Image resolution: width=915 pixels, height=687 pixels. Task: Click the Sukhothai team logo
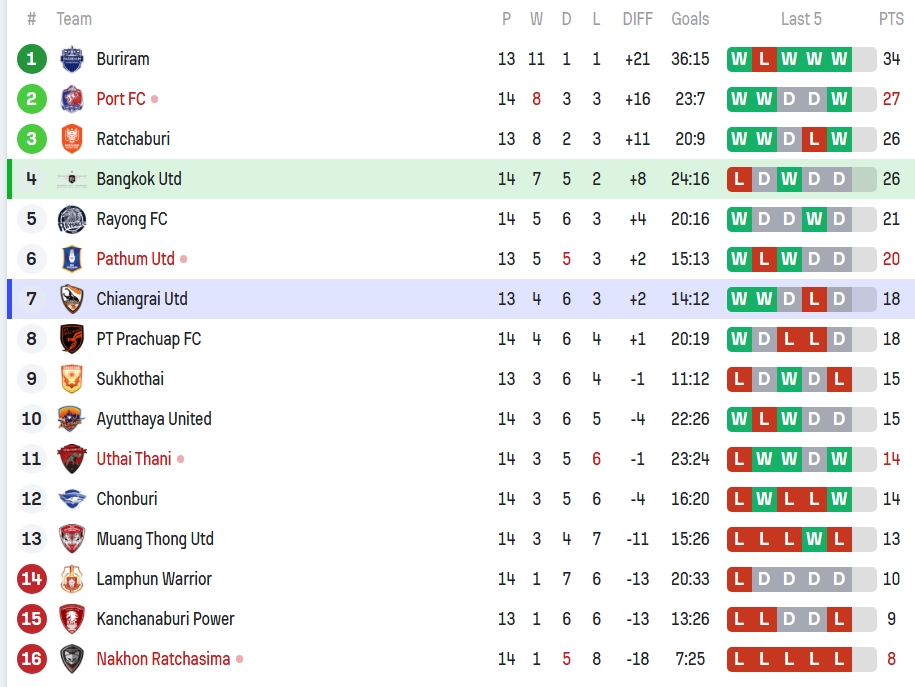72,379
